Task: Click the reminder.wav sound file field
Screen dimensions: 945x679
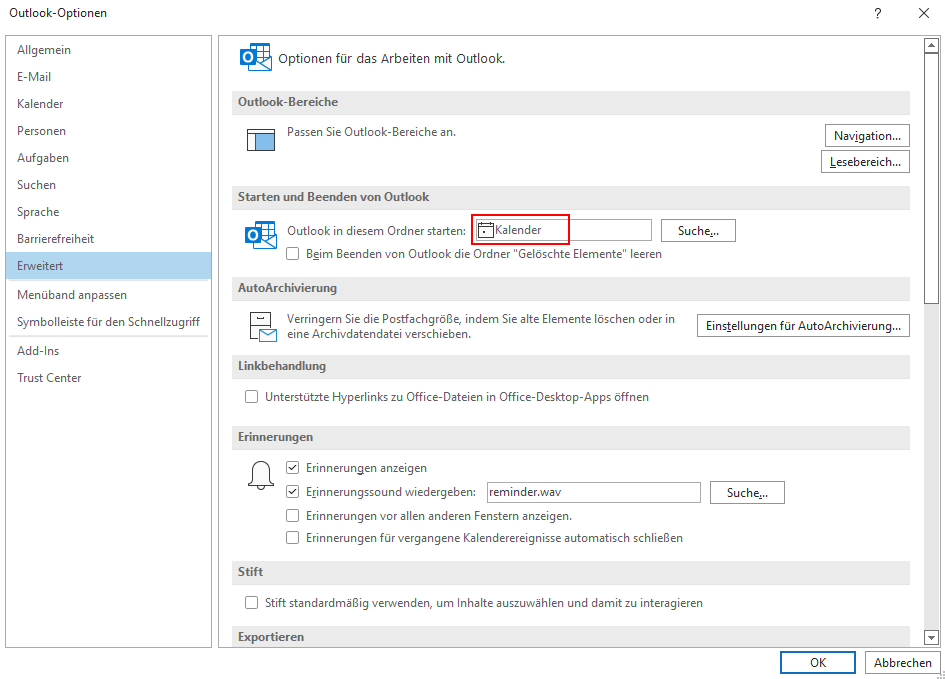Action: (594, 492)
